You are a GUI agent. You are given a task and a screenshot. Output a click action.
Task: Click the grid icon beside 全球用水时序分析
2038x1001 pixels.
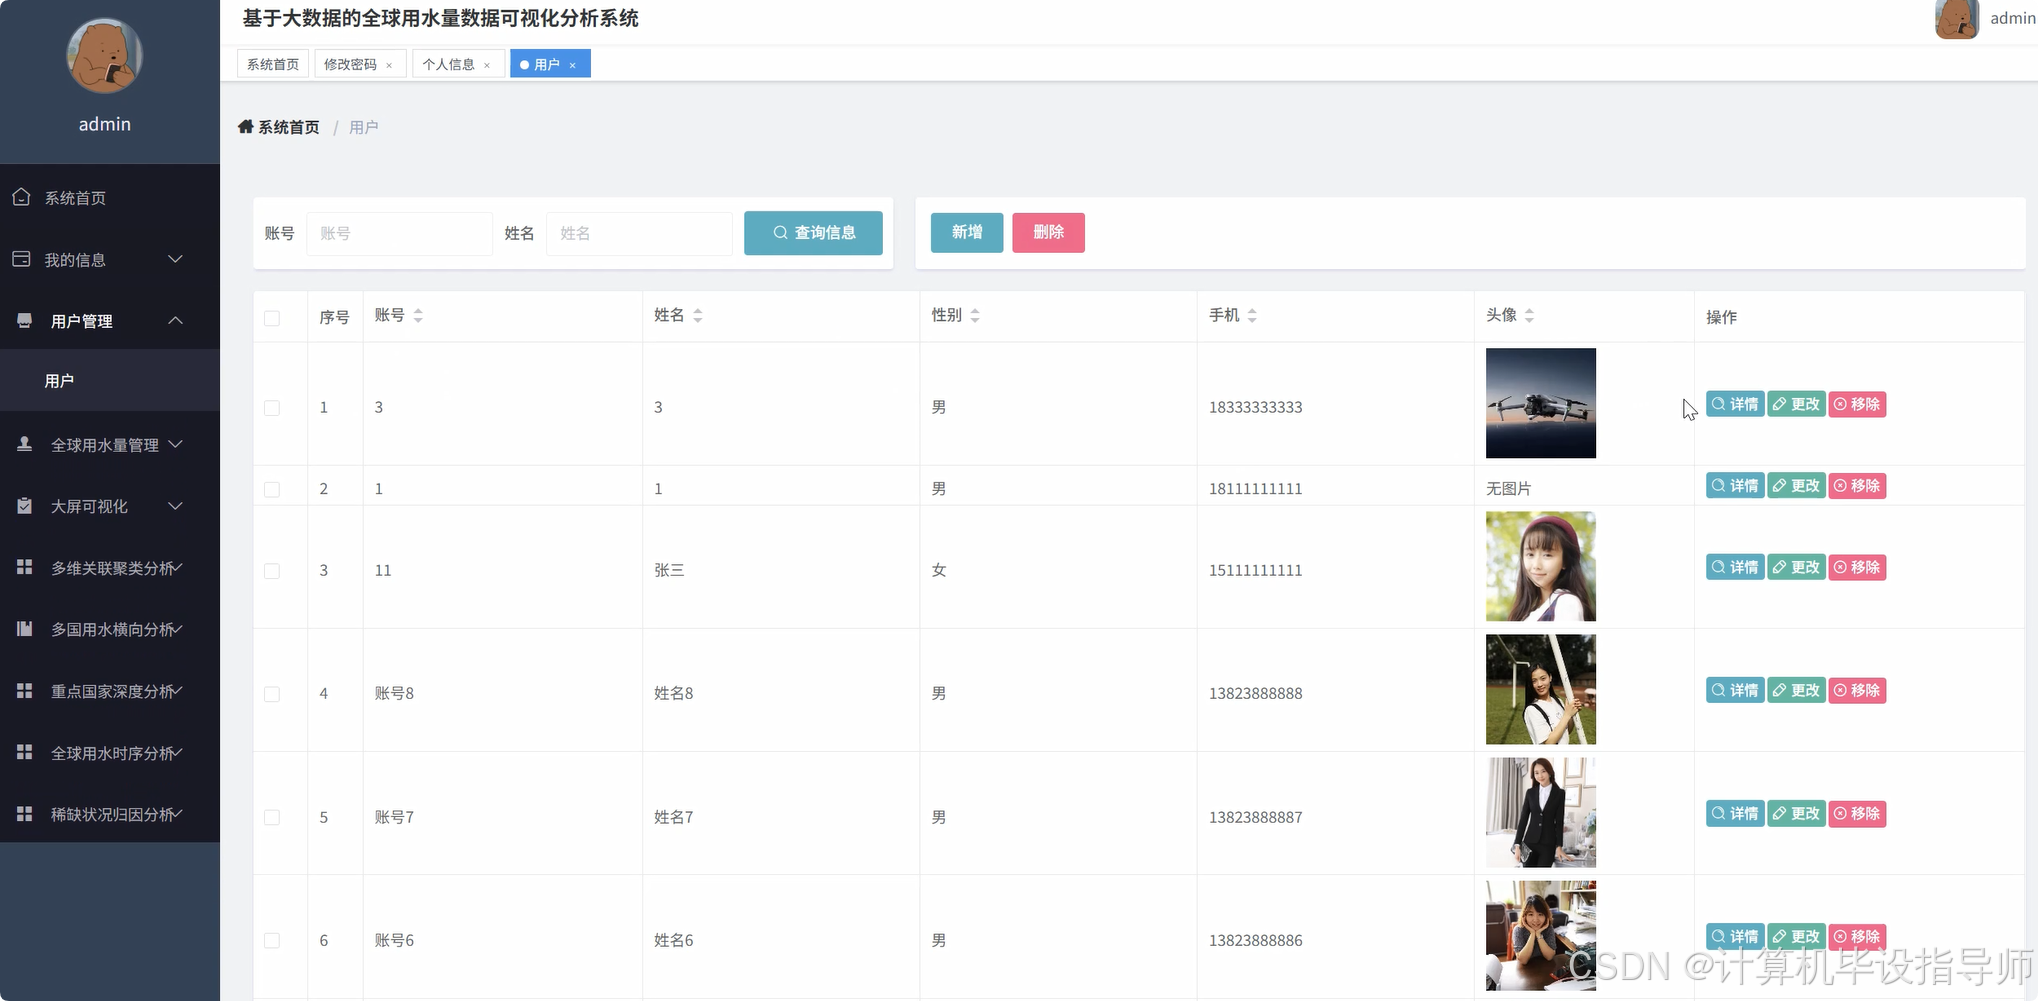25,752
